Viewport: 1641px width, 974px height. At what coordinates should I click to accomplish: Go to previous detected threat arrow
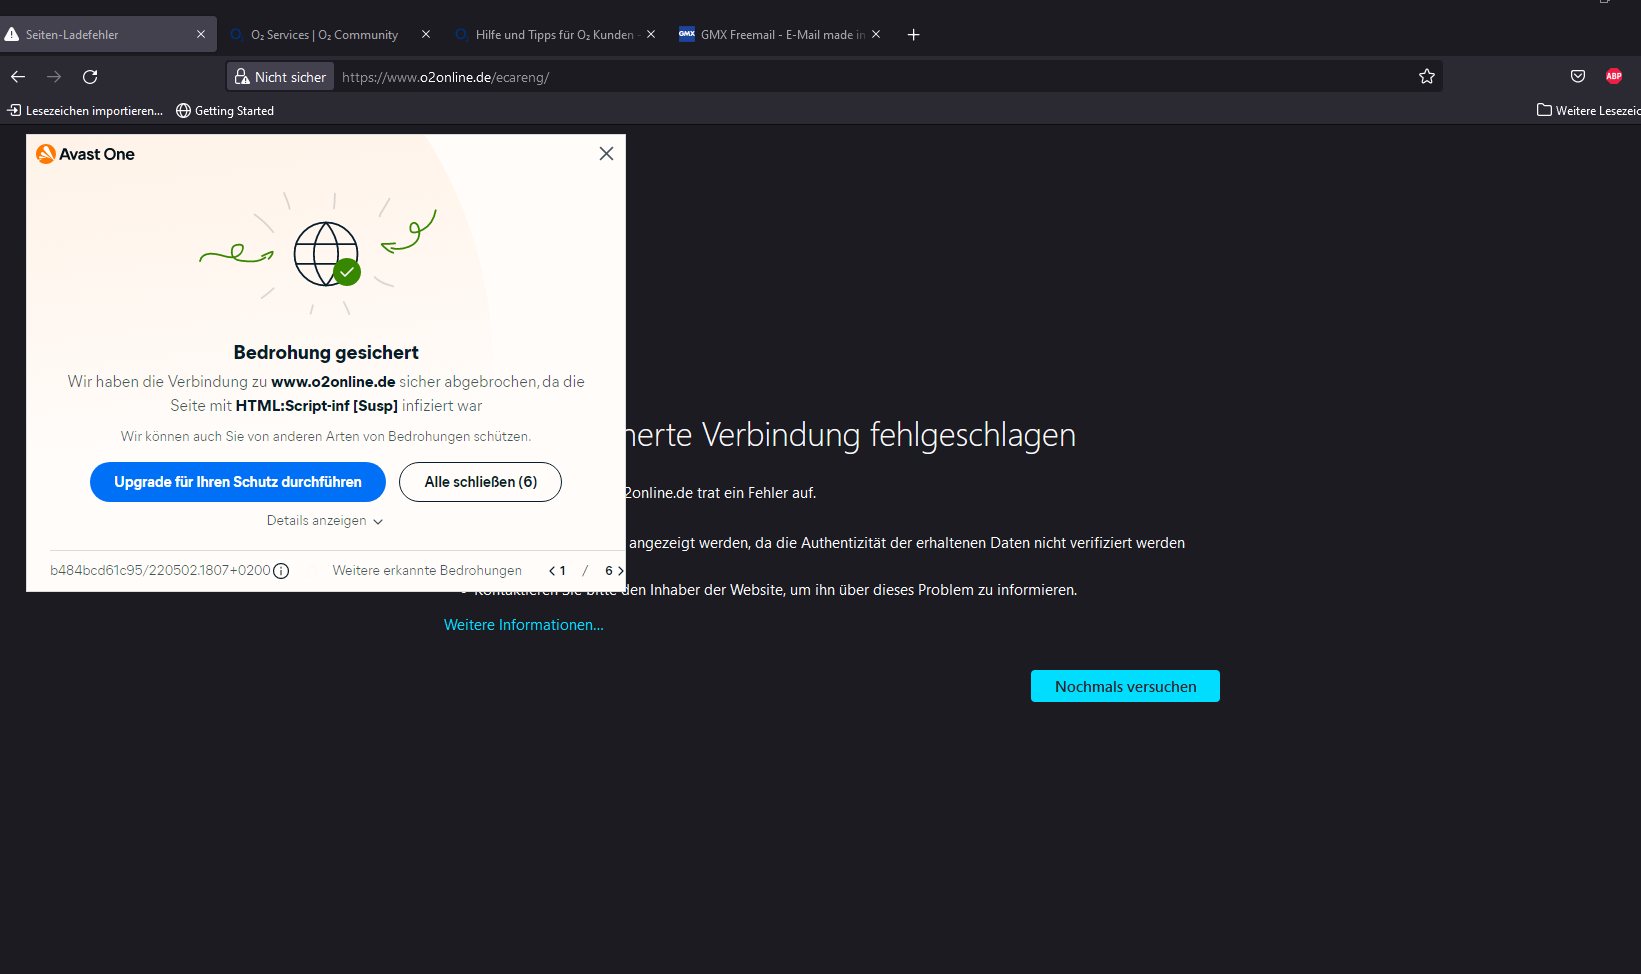tap(552, 571)
